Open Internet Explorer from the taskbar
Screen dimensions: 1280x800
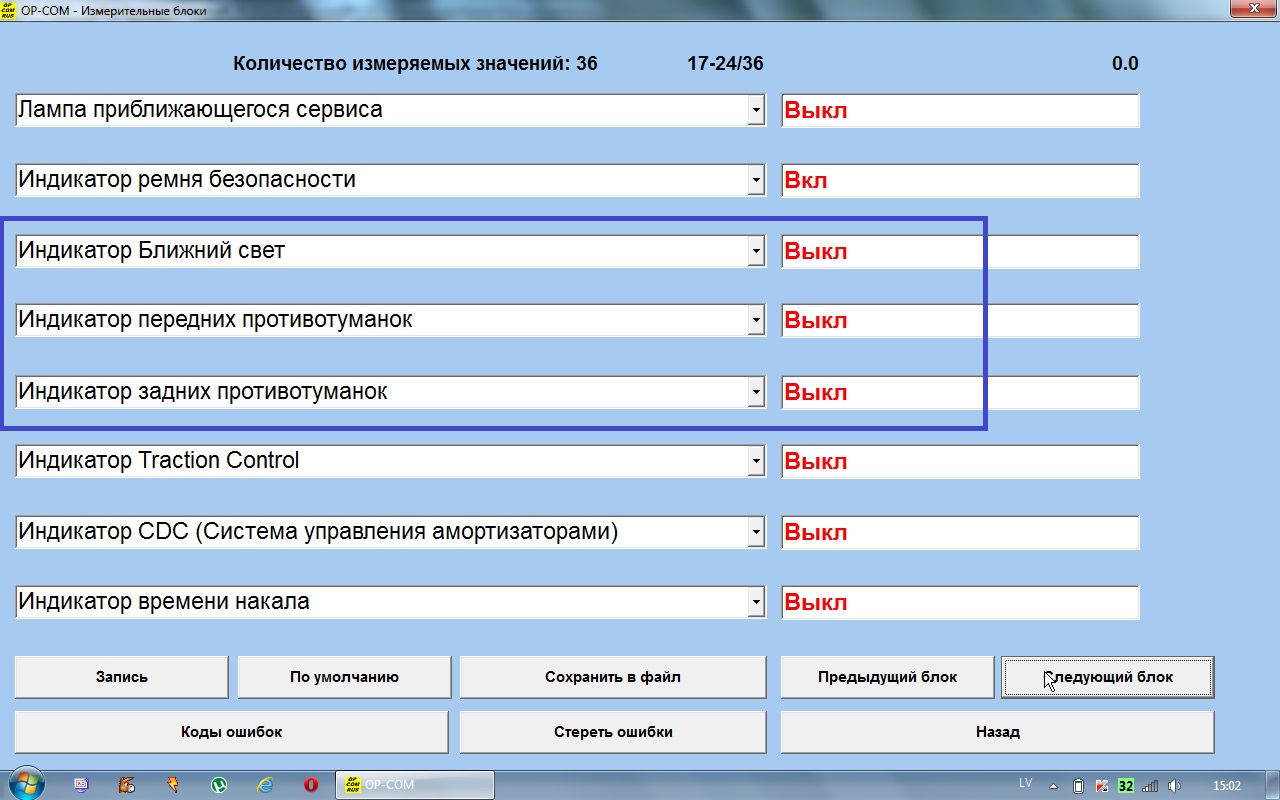(x=265, y=785)
